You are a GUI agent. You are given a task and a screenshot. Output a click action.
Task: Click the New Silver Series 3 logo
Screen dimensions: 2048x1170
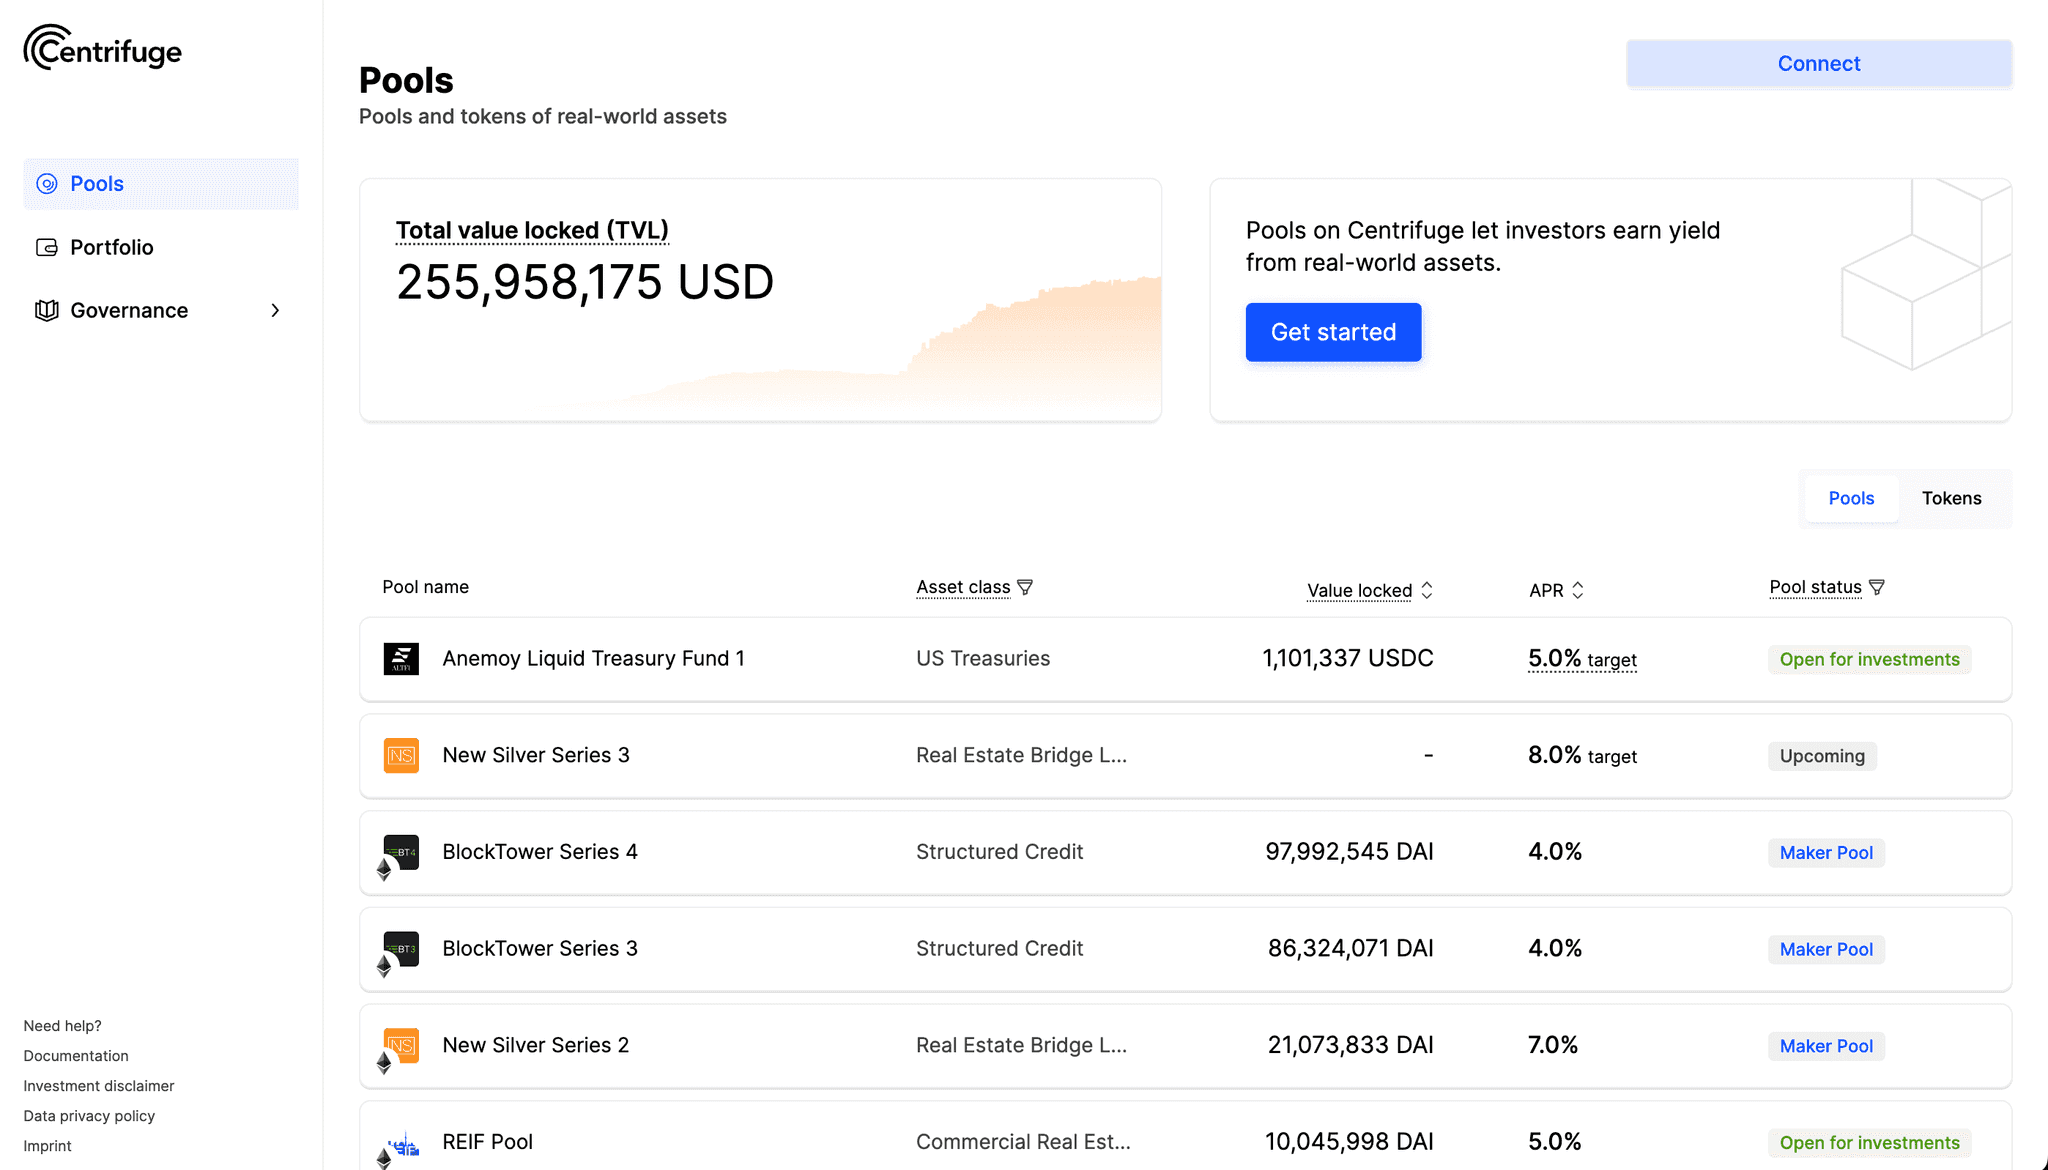(401, 755)
